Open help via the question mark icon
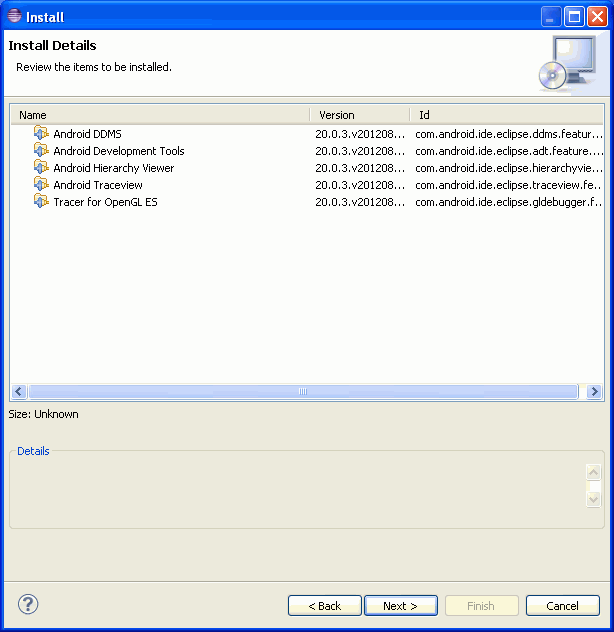614x632 pixels. click(x=28, y=604)
